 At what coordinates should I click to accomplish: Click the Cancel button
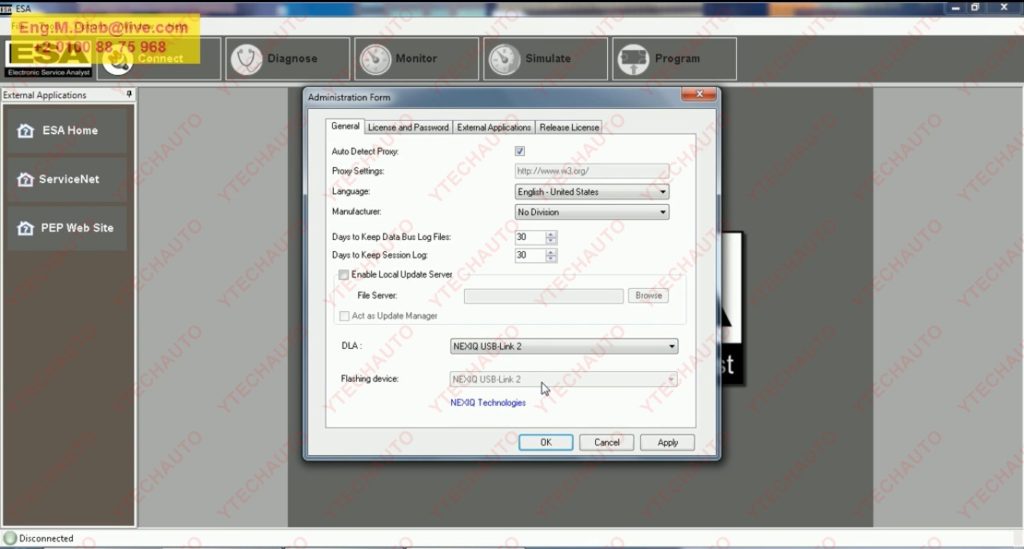pos(607,443)
